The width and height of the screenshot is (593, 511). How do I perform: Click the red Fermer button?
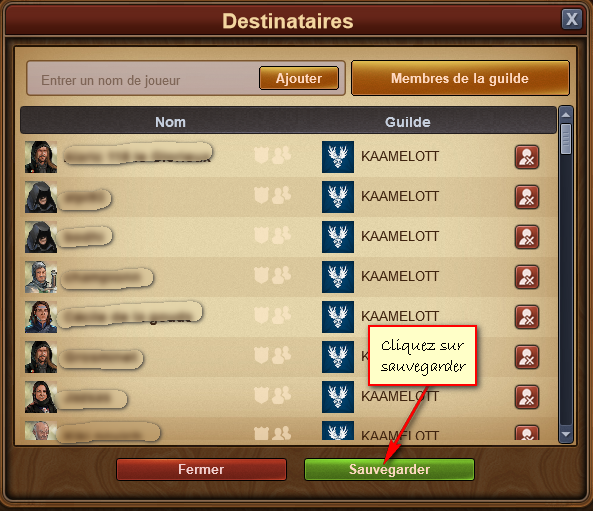coord(201,469)
